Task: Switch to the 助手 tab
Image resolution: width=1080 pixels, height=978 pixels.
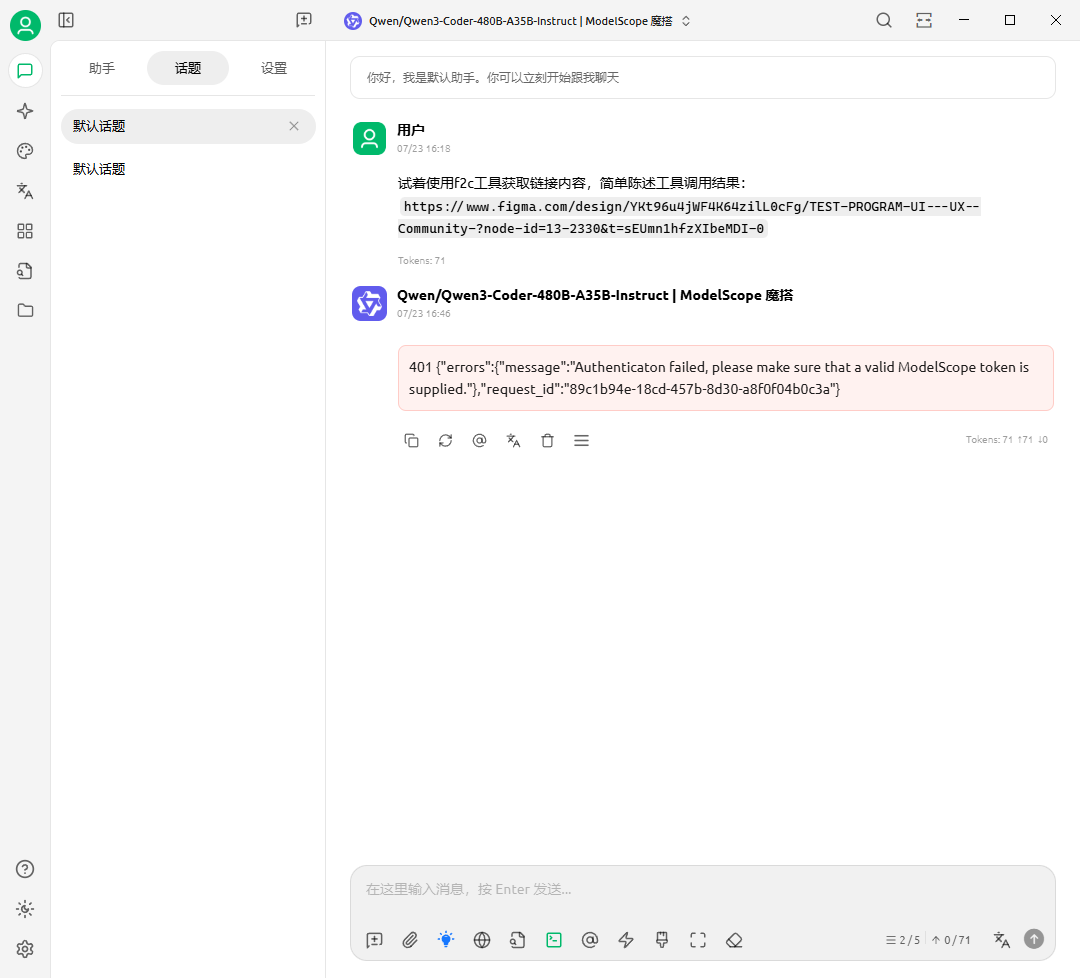Action: 102,68
